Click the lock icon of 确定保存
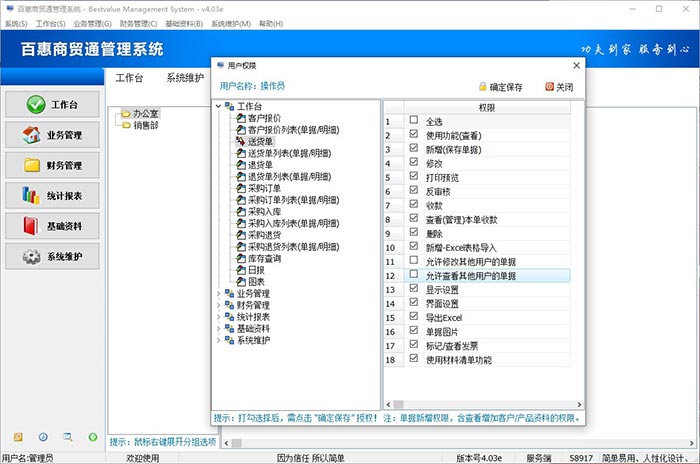 [483, 87]
